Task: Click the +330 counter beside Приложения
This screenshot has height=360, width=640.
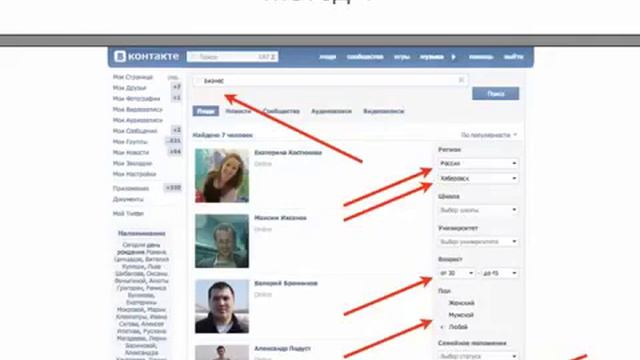Action: (x=173, y=188)
